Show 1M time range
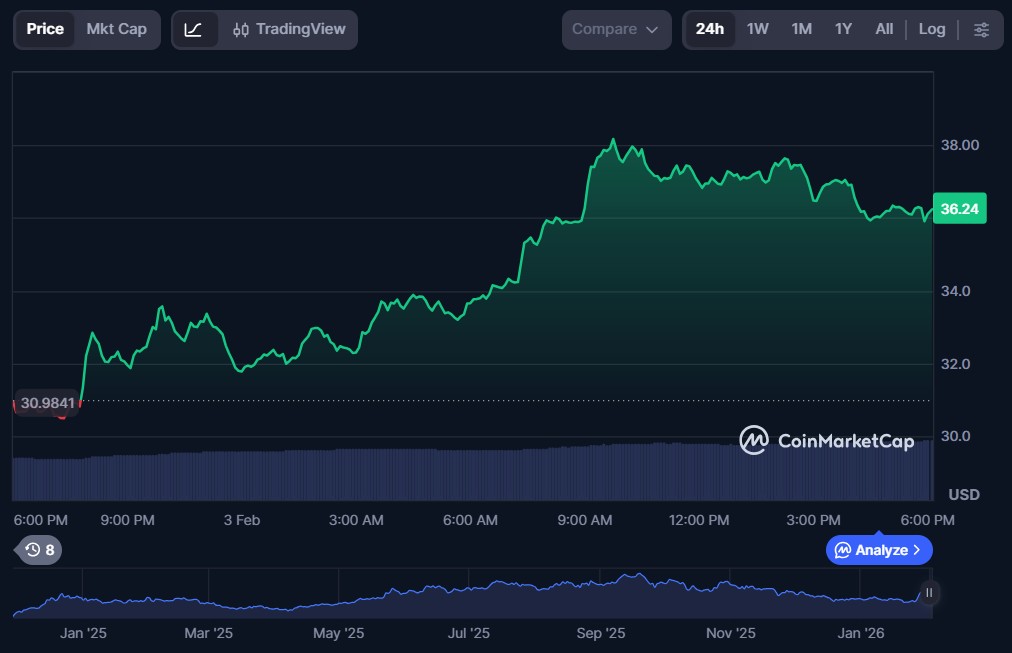The height and width of the screenshot is (653, 1012). tap(801, 29)
